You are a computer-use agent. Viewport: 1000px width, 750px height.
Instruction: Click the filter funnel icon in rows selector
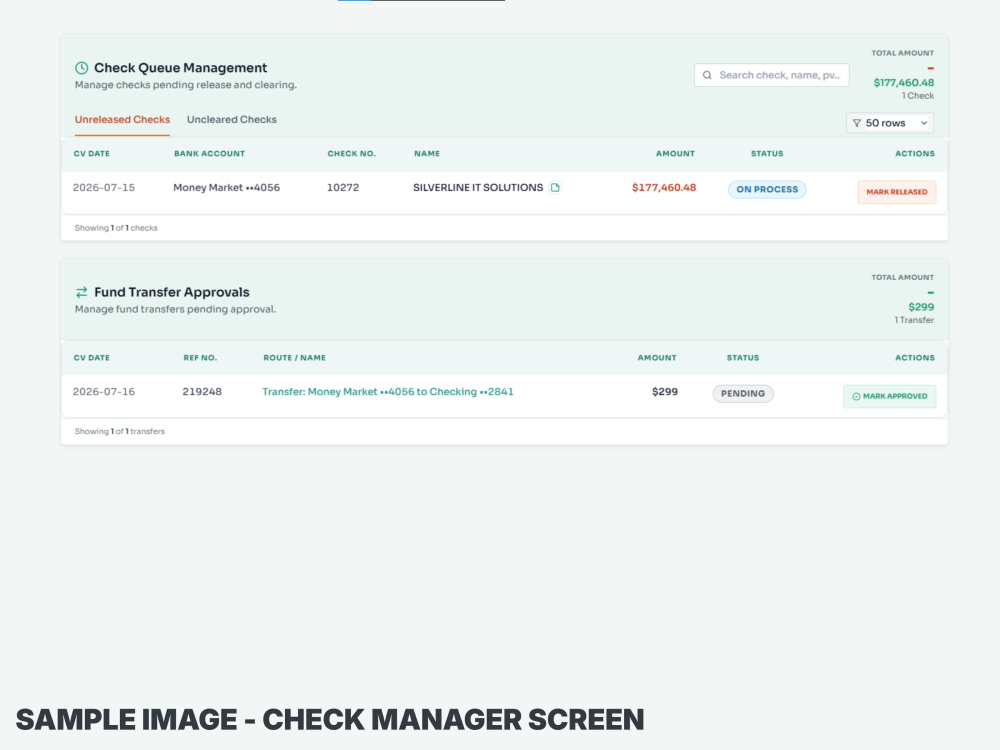pos(857,123)
